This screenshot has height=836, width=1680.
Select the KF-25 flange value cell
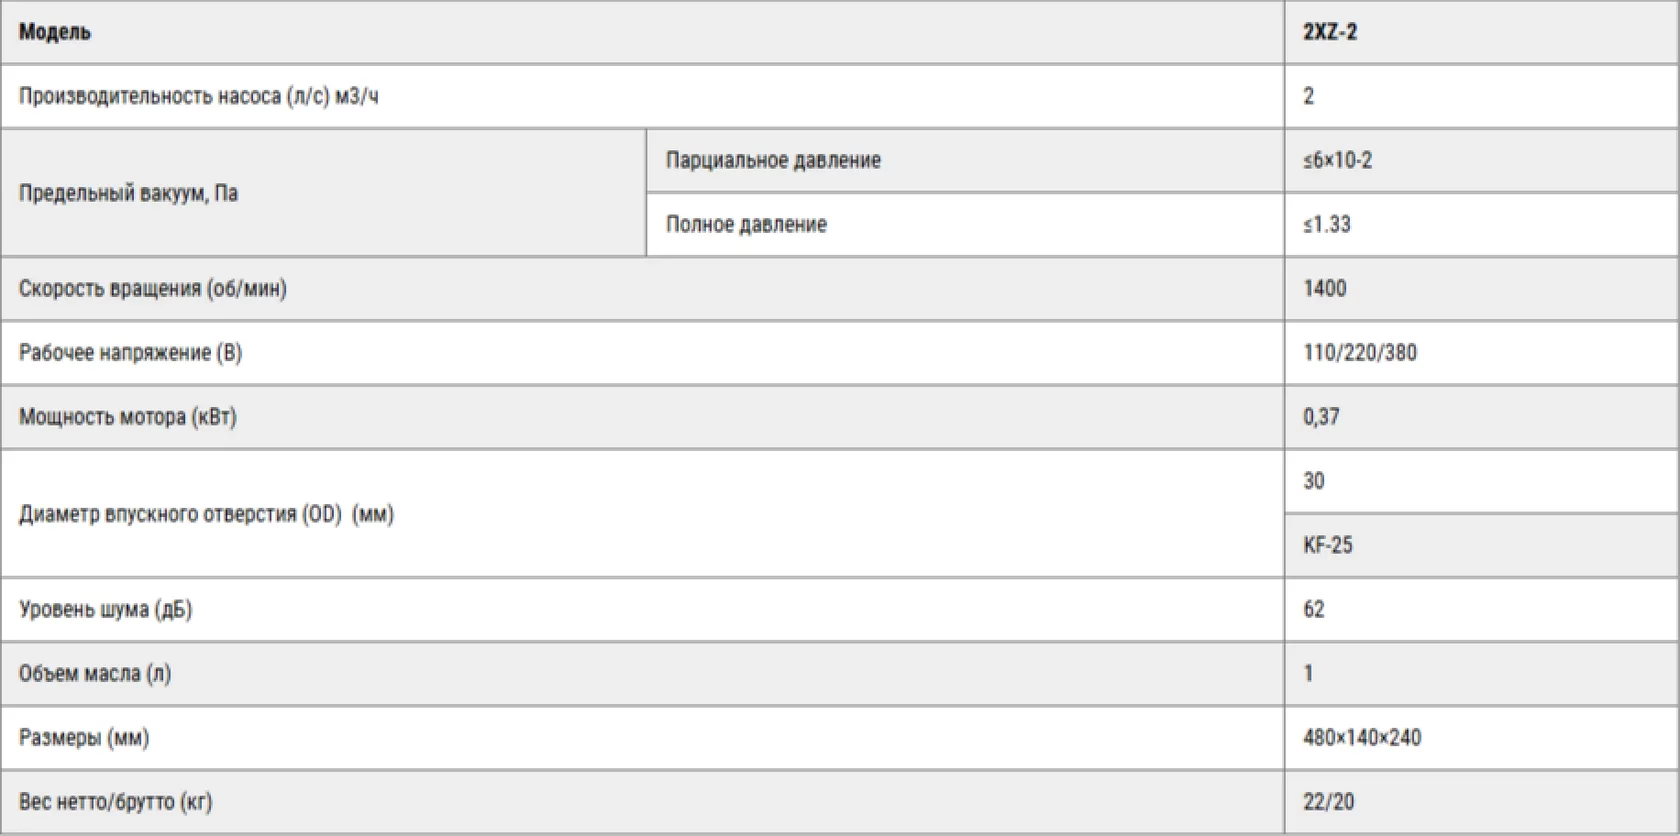(x=1327, y=545)
